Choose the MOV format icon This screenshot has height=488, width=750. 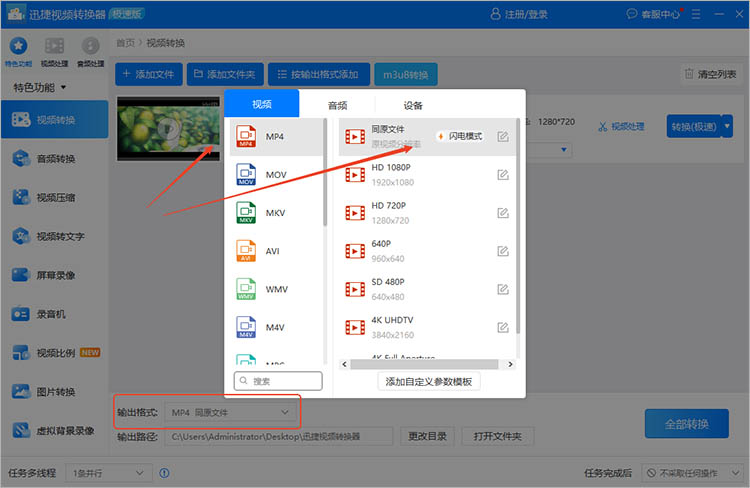tap(246, 175)
